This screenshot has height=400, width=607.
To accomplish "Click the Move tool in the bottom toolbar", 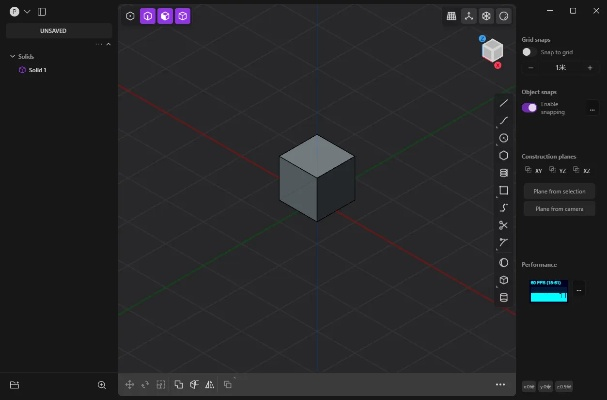I will point(129,384).
